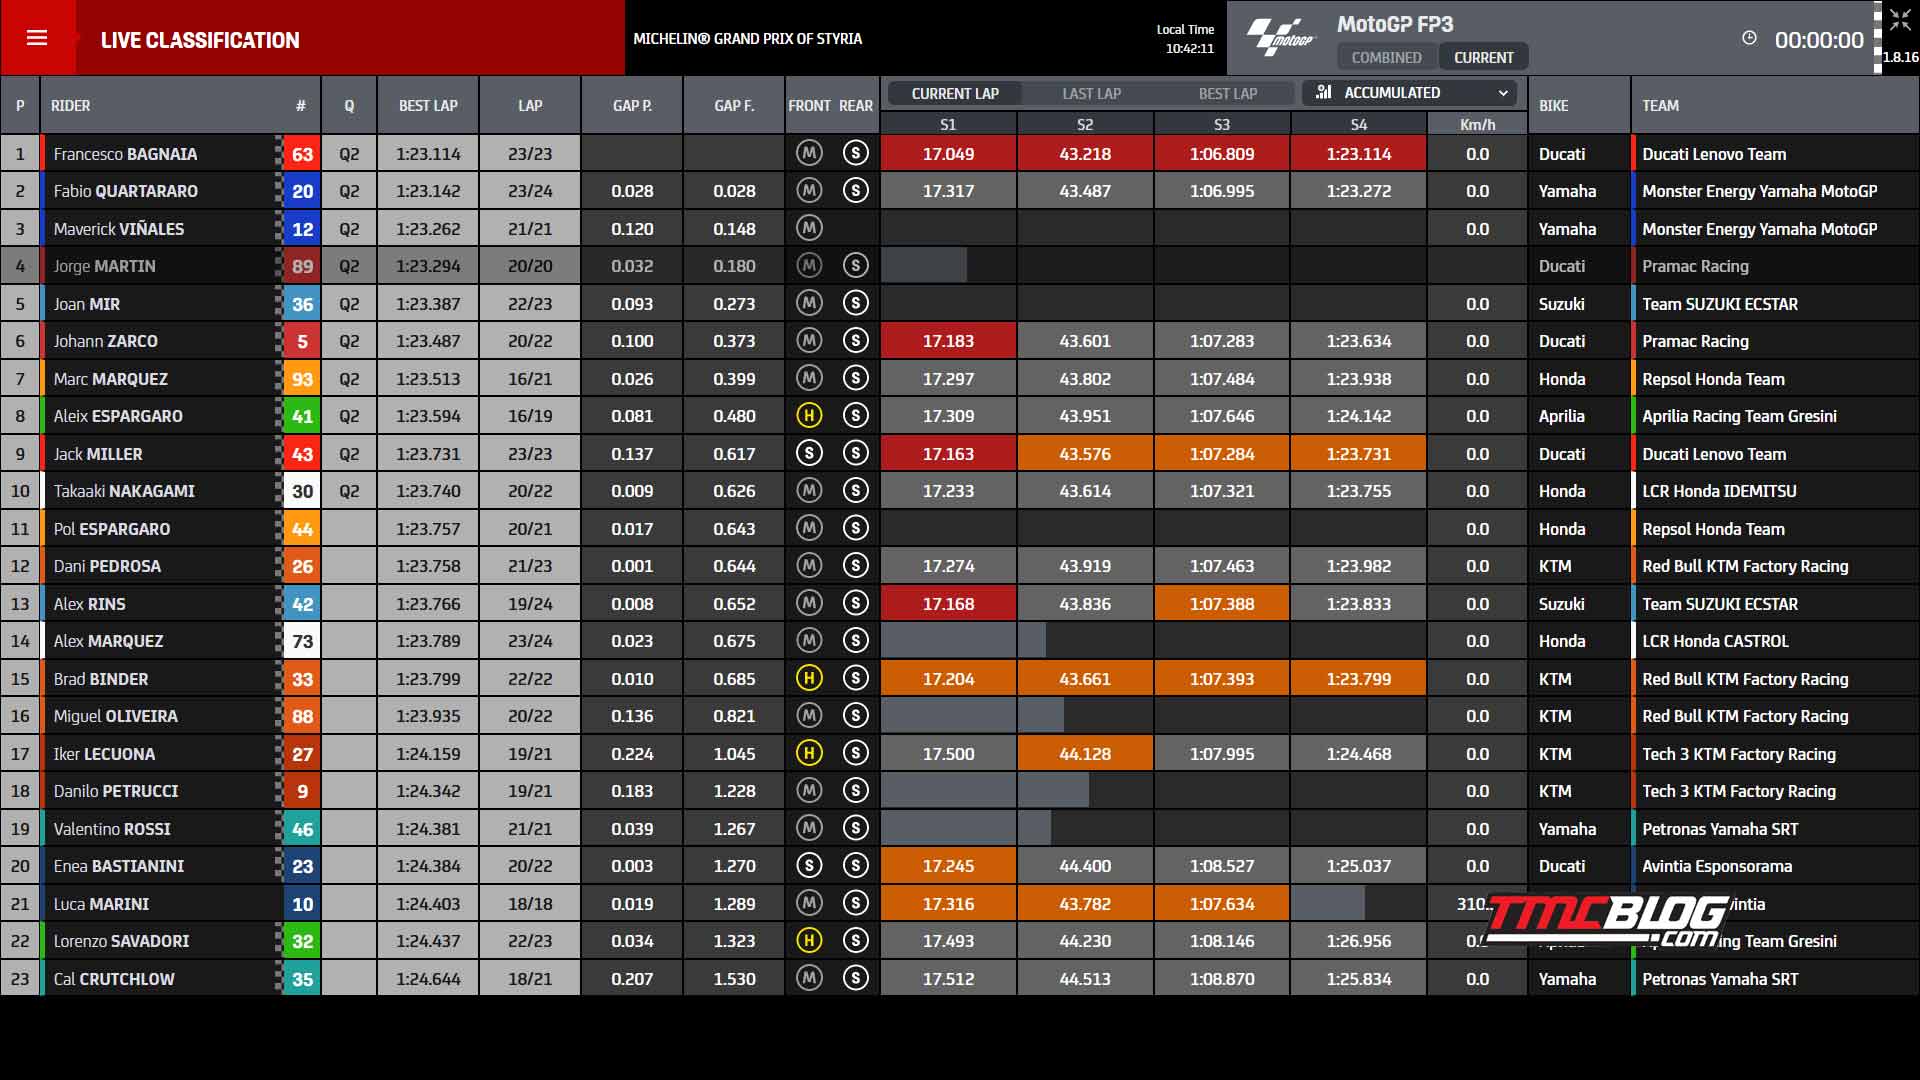The height and width of the screenshot is (1080, 1920).
Task: Click Joan Mir's front medium tyre icon
Action: click(809, 303)
